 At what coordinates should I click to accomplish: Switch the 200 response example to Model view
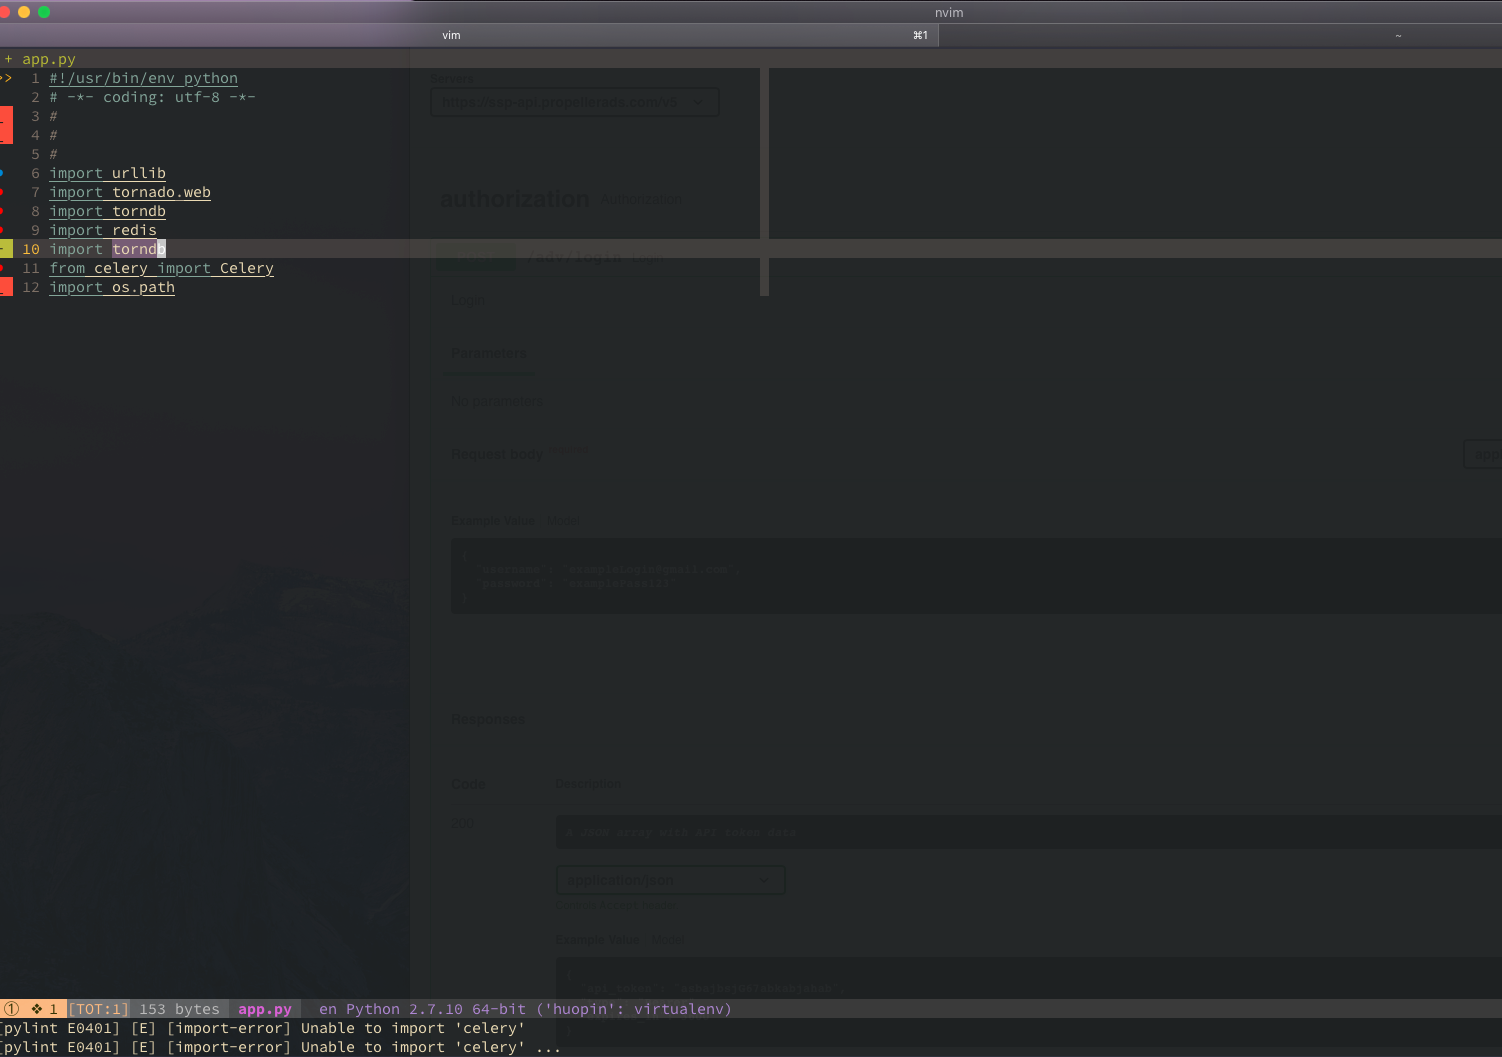pos(667,939)
